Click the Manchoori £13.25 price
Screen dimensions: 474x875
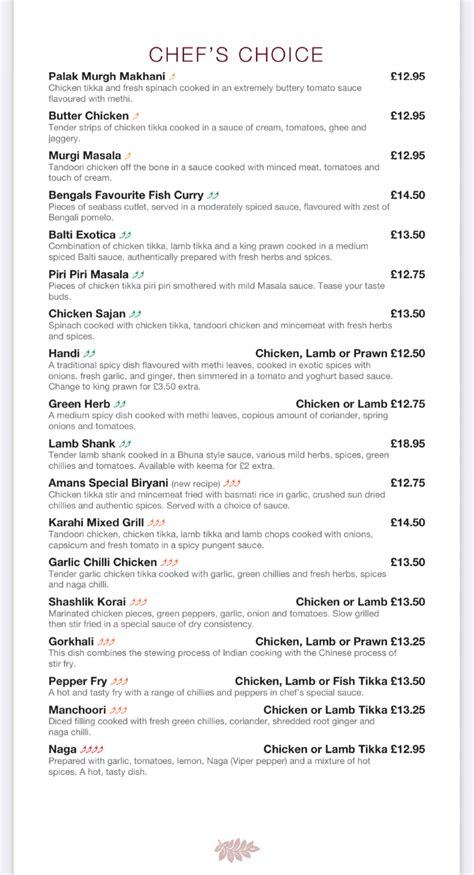[408, 710]
